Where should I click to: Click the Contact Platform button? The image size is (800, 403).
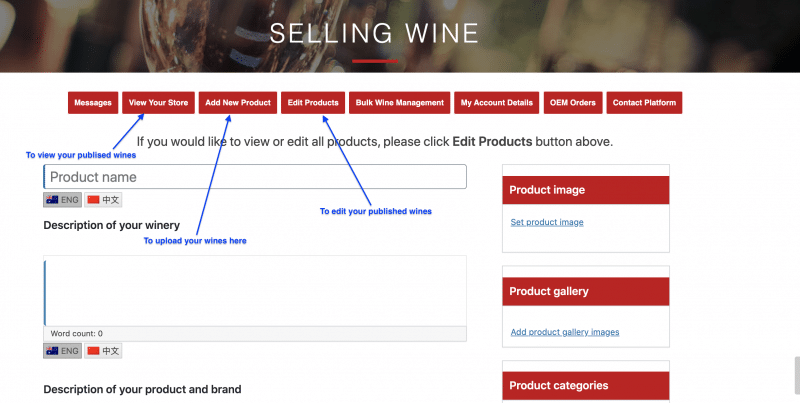pos(644,103)
